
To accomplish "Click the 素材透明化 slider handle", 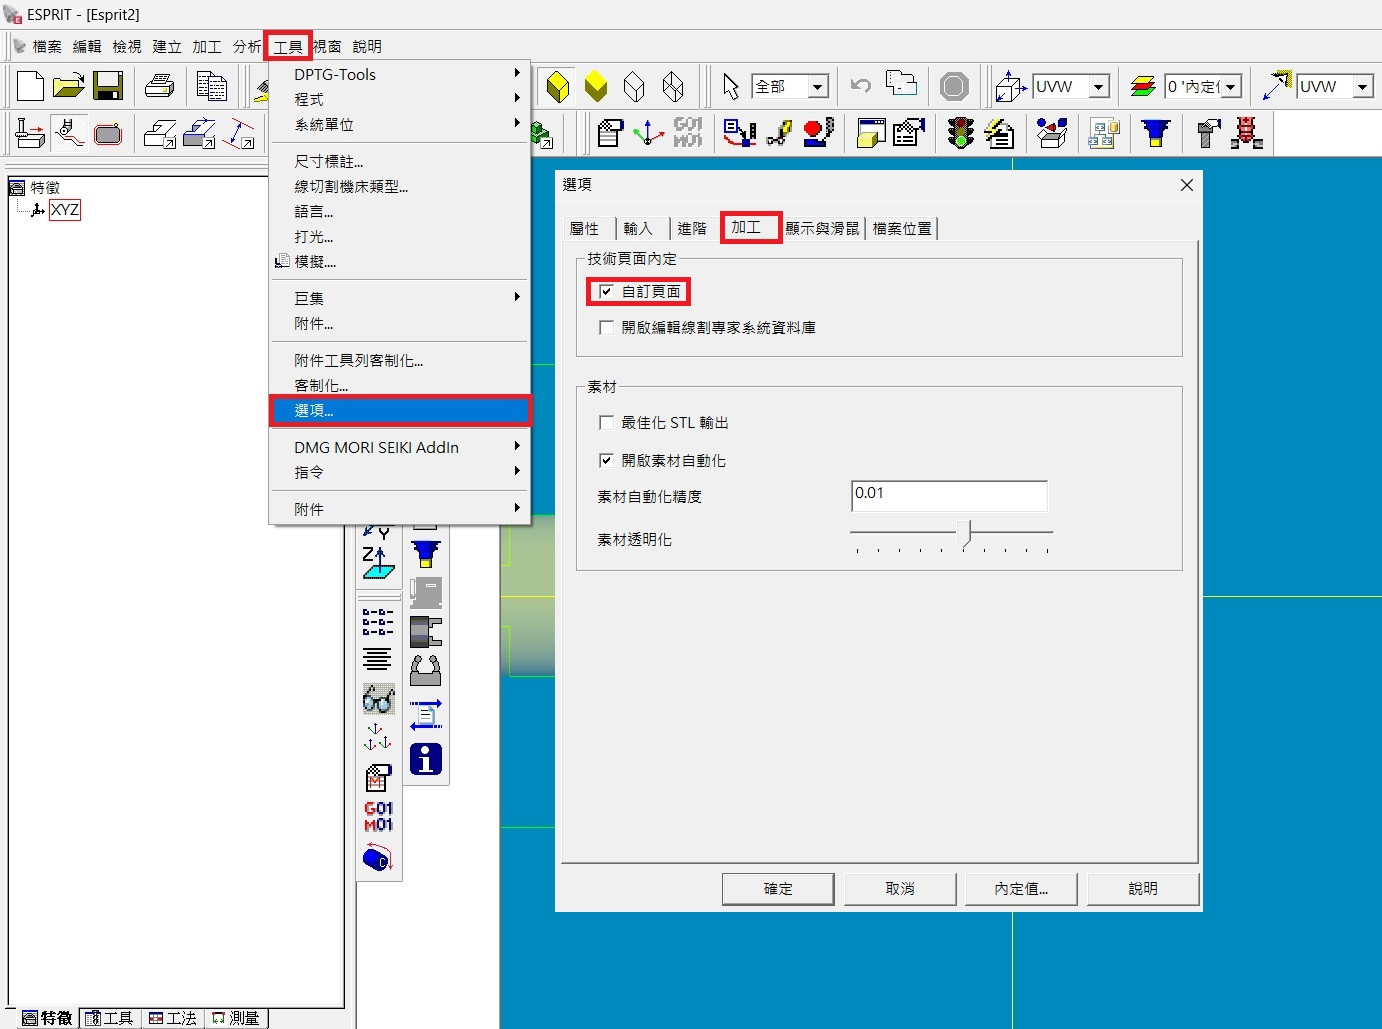I will tap(965, 534).
